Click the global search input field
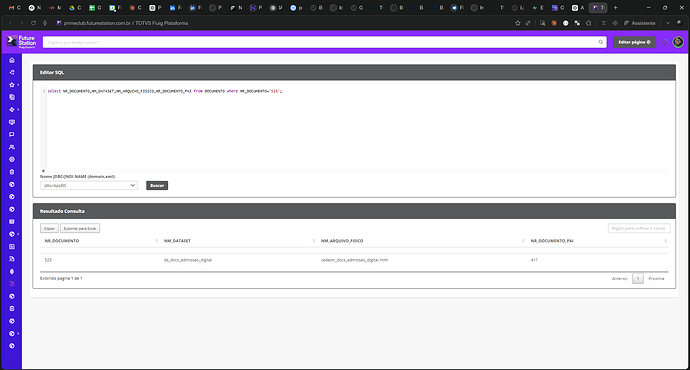This screenshot has height=370, width=690. click(x=324, y=42)
